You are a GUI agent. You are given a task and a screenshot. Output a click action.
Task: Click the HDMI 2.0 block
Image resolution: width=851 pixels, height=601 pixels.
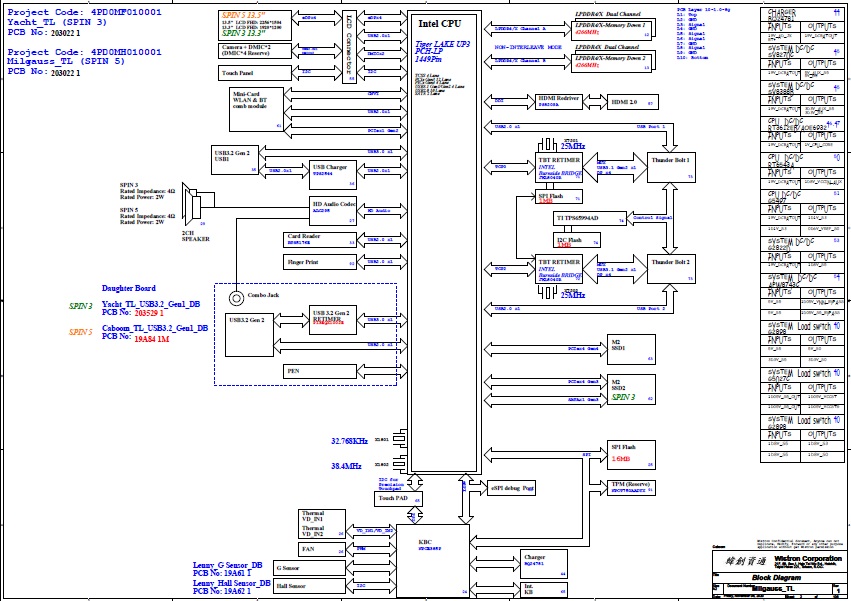pos(633,102)
